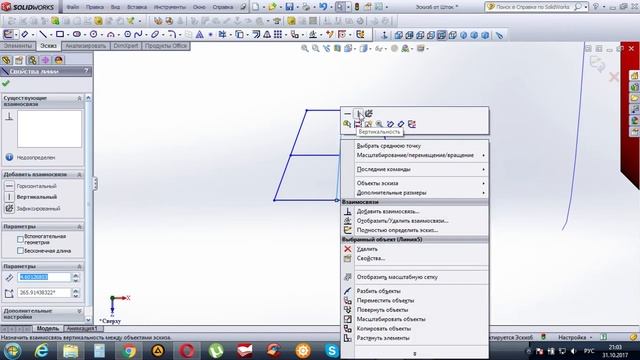Choose Отобразить/Удалить взаимосвязи menu item

pos(402,221)
